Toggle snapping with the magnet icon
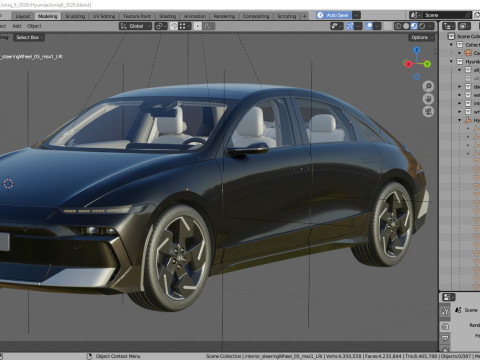Screen dimensions: 480x360 tap(174, 26)
